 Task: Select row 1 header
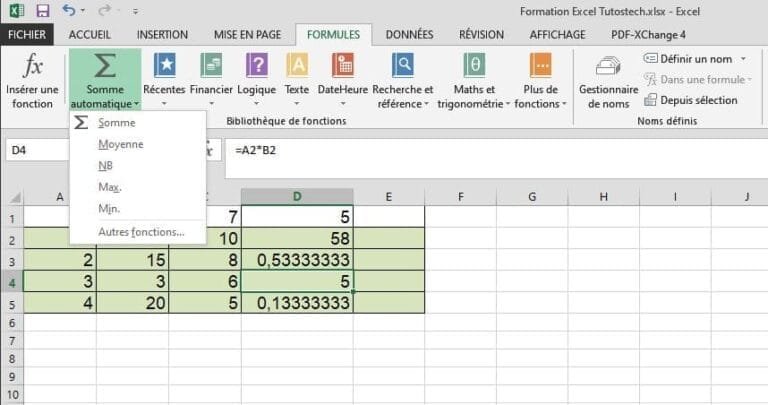[12, 217]
